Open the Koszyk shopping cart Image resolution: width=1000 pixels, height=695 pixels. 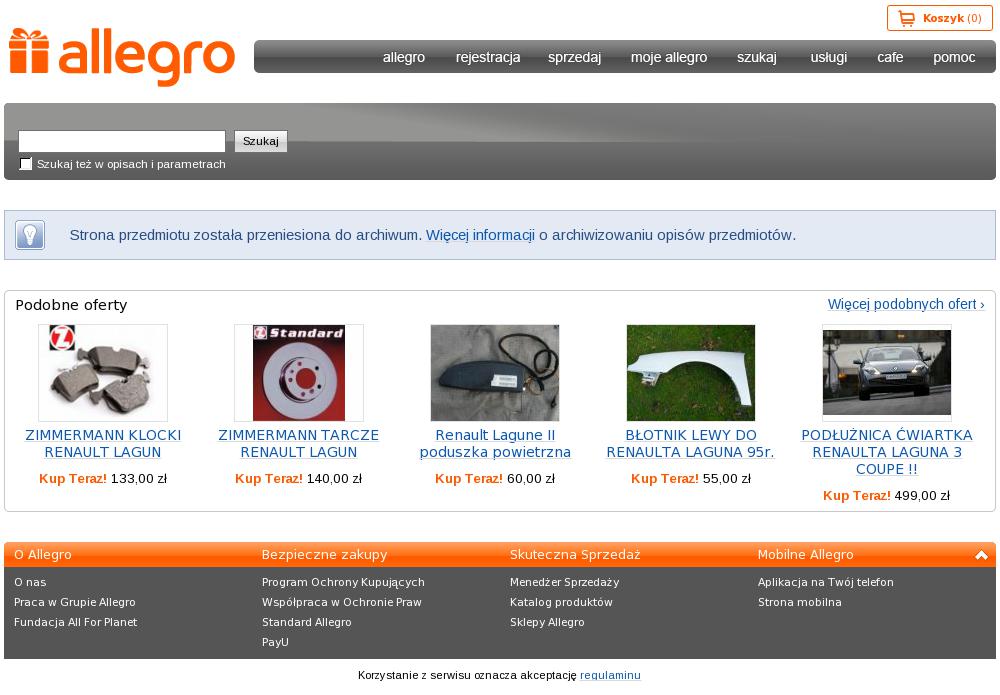[x=939, y=18]
